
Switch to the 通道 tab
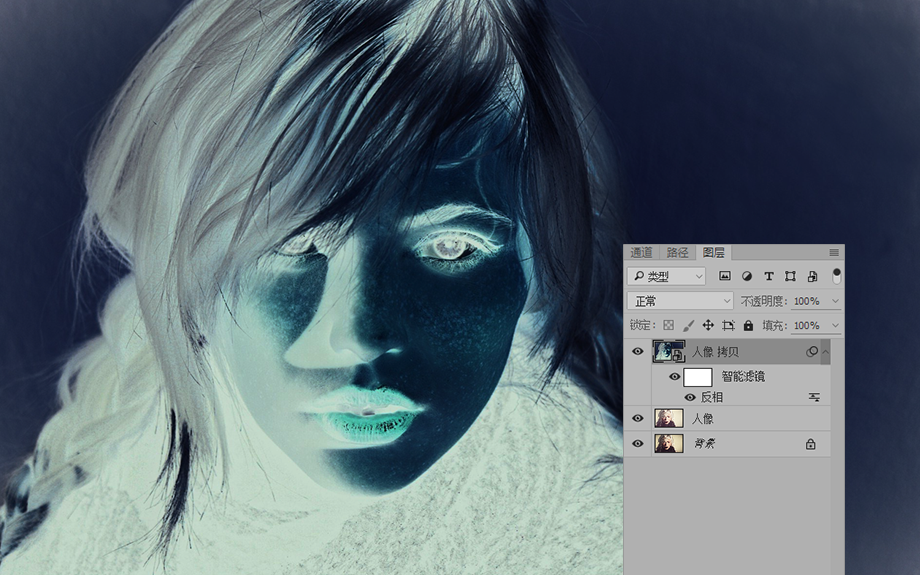click(x=641, y=252)
